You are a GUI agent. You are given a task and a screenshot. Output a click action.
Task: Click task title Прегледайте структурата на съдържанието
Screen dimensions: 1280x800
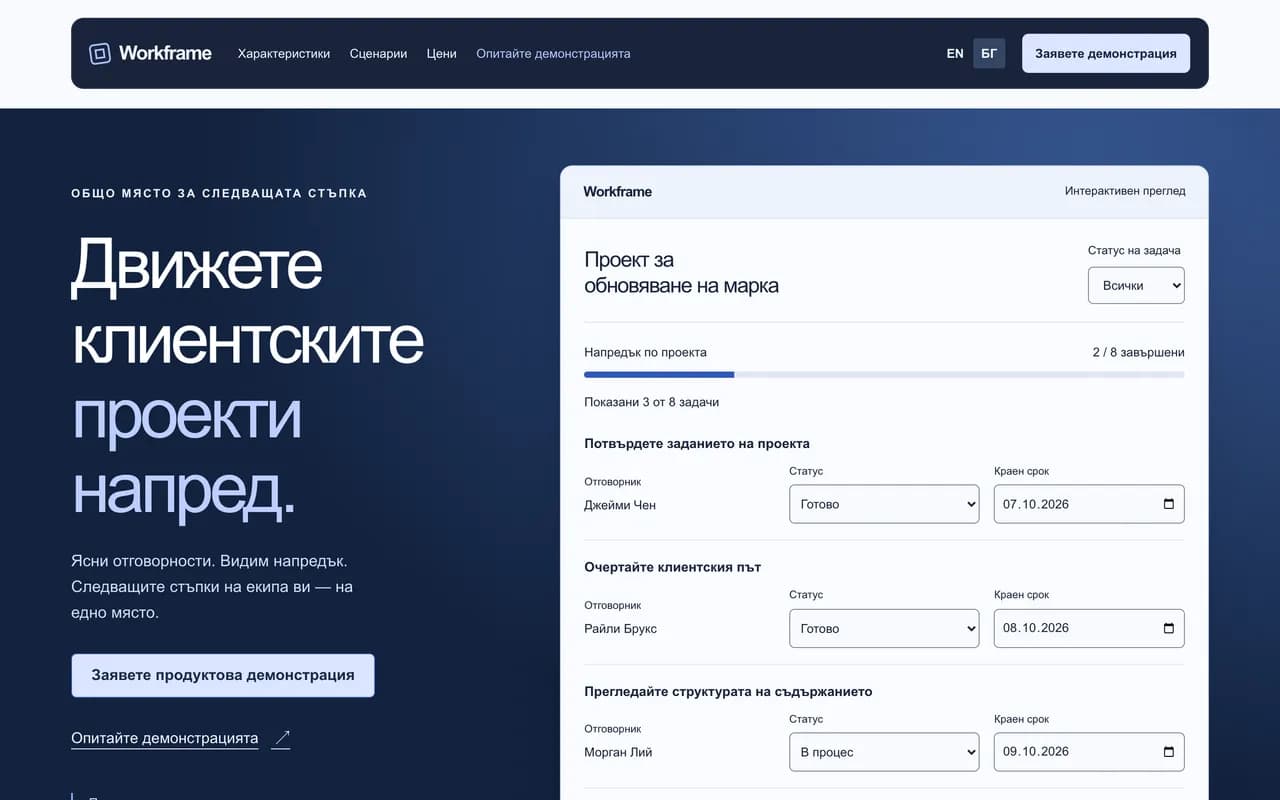(x=728, y=691)
